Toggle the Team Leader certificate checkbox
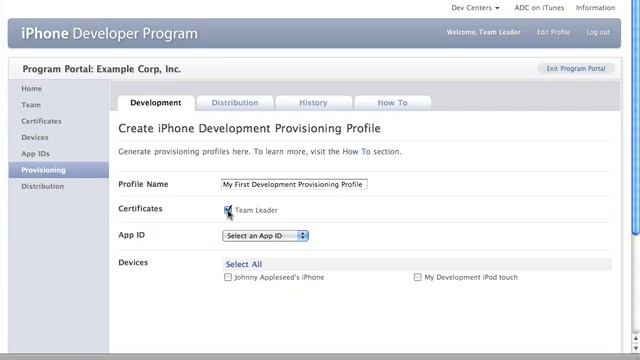The image size is (640, 360). (228, 210)
